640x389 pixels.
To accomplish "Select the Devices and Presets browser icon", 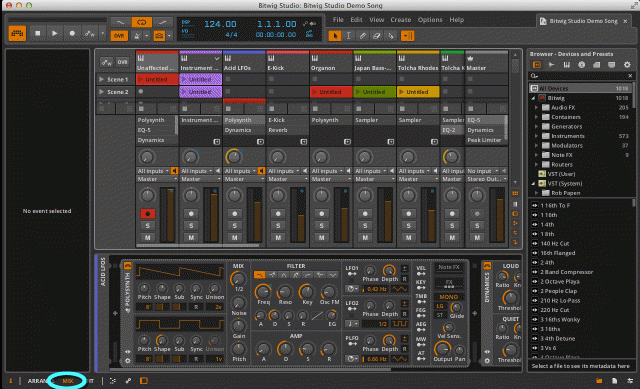I will [x=537, y=64].
